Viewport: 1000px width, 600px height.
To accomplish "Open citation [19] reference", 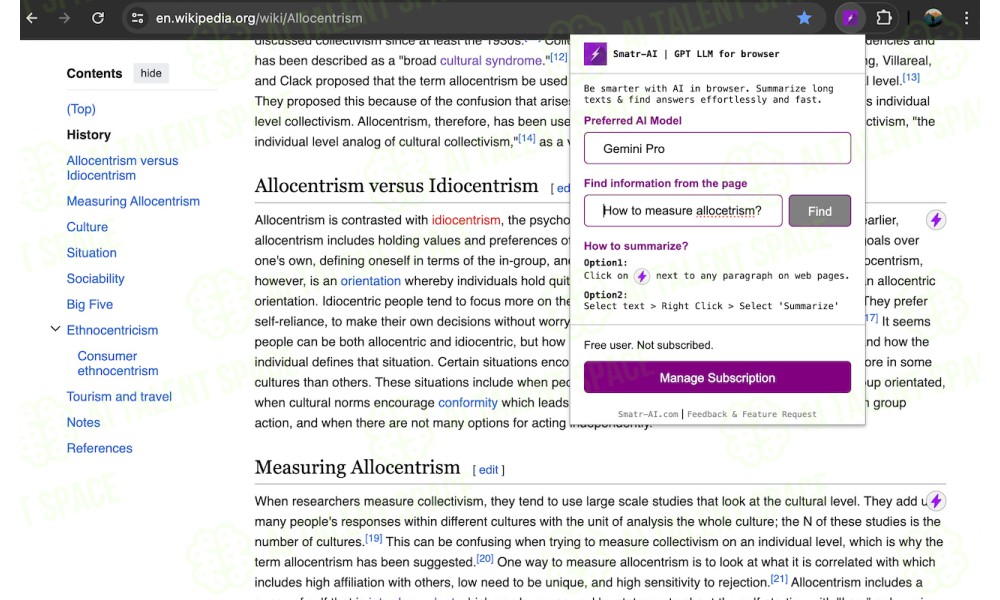I will (374, 538).
